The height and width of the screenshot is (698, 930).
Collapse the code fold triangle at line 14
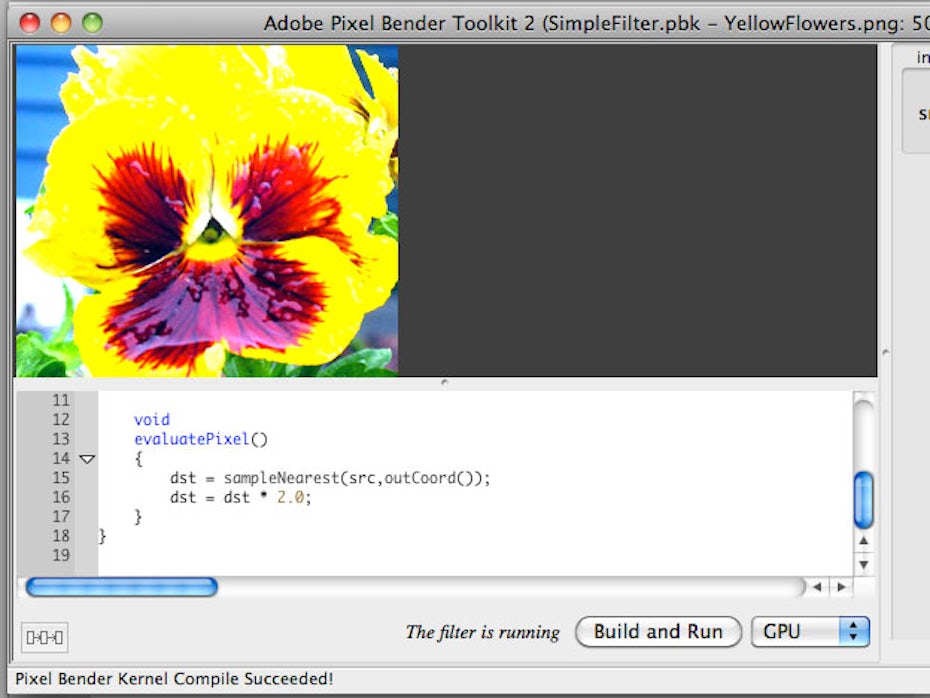pos(87,459)
